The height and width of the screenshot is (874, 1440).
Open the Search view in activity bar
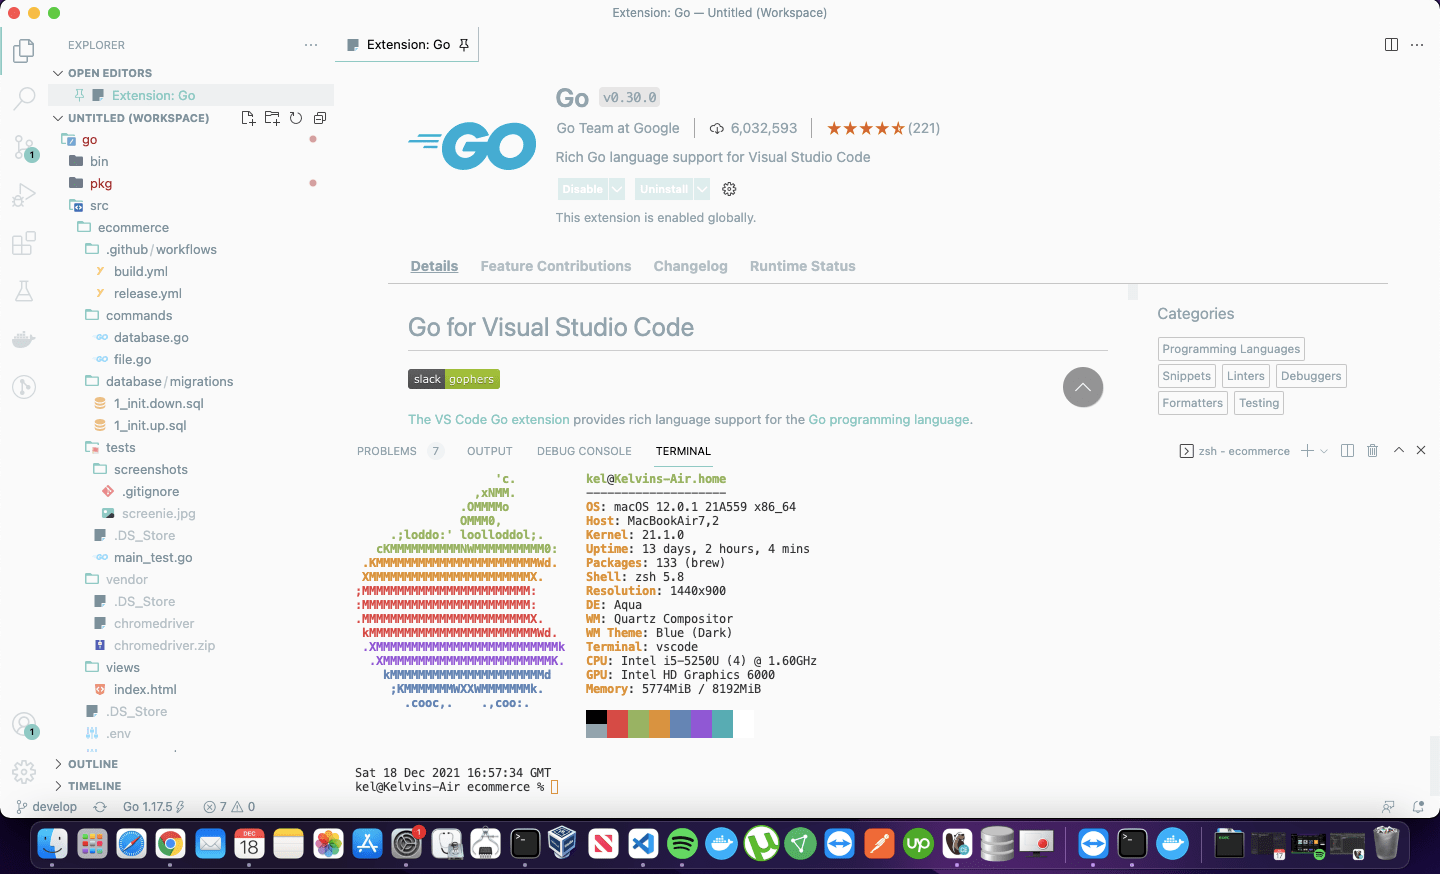pos(24,98)
